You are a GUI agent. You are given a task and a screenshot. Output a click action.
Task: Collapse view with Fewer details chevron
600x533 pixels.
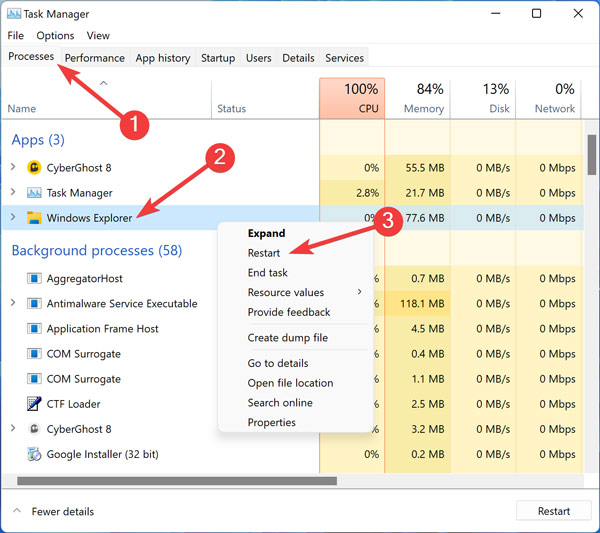pyautogui.click(x=17, y=510)
